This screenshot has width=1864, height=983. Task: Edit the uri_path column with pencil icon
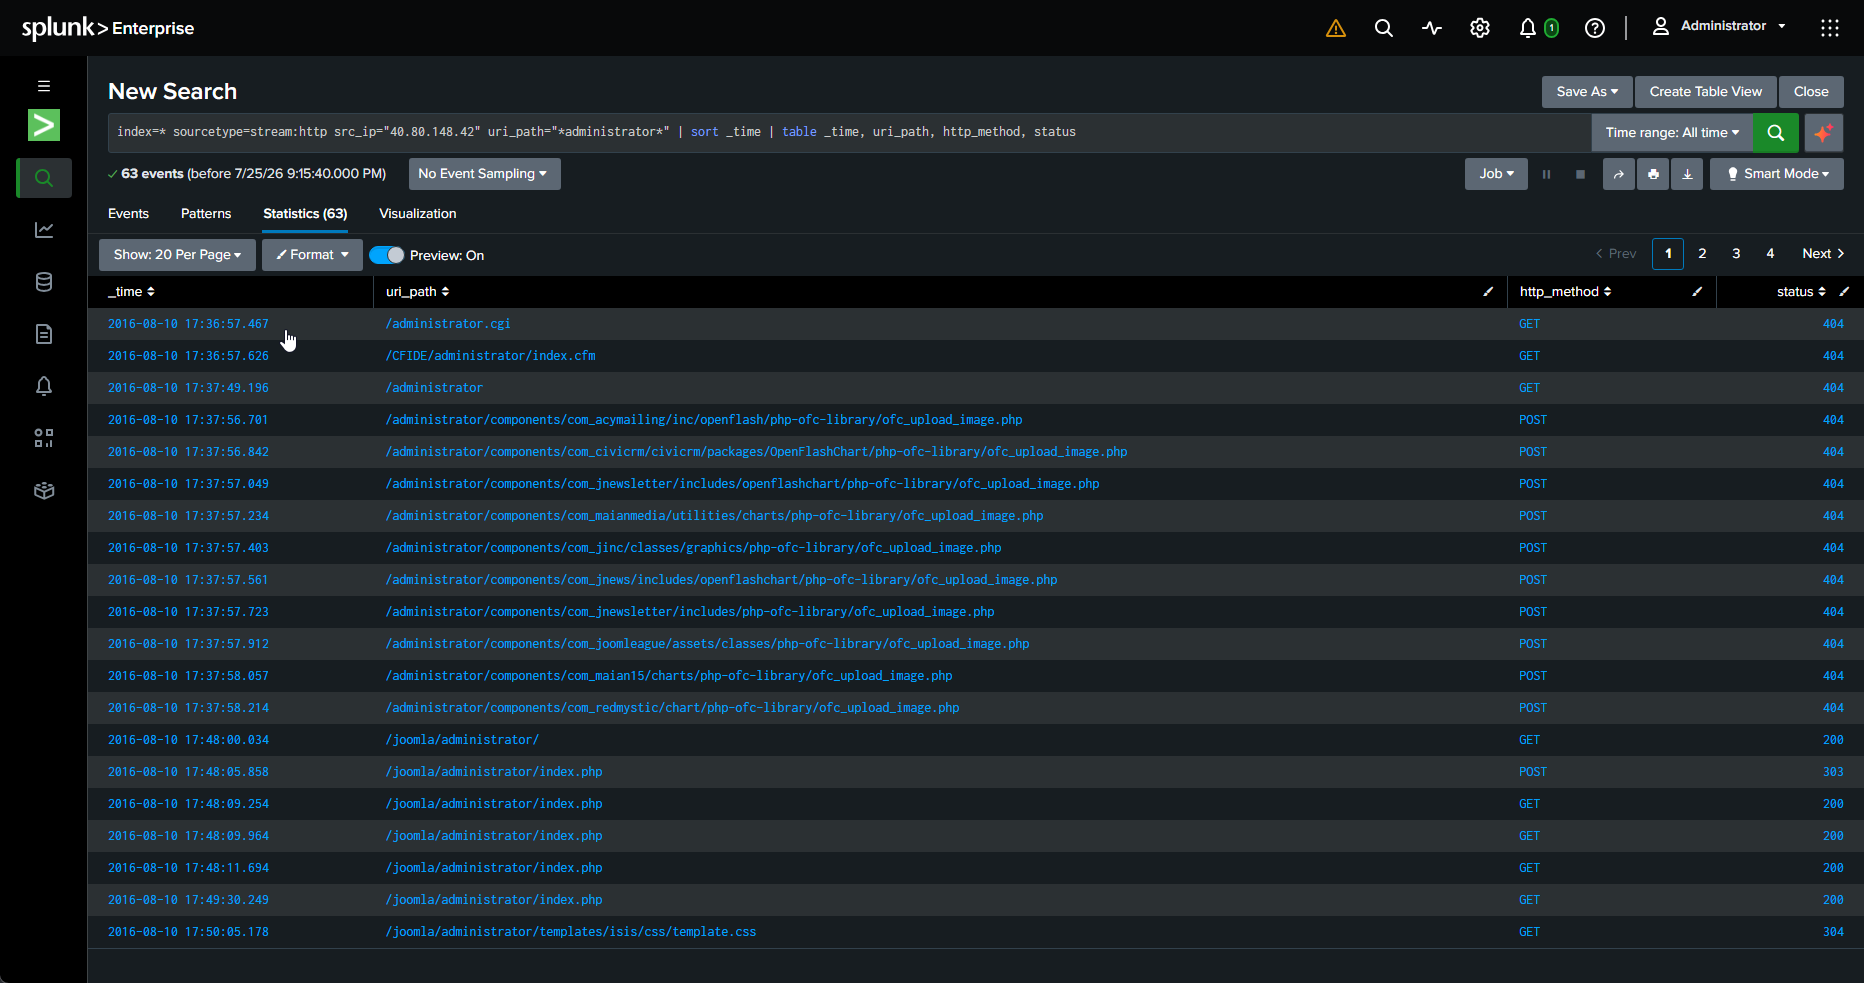[1488, 292]
